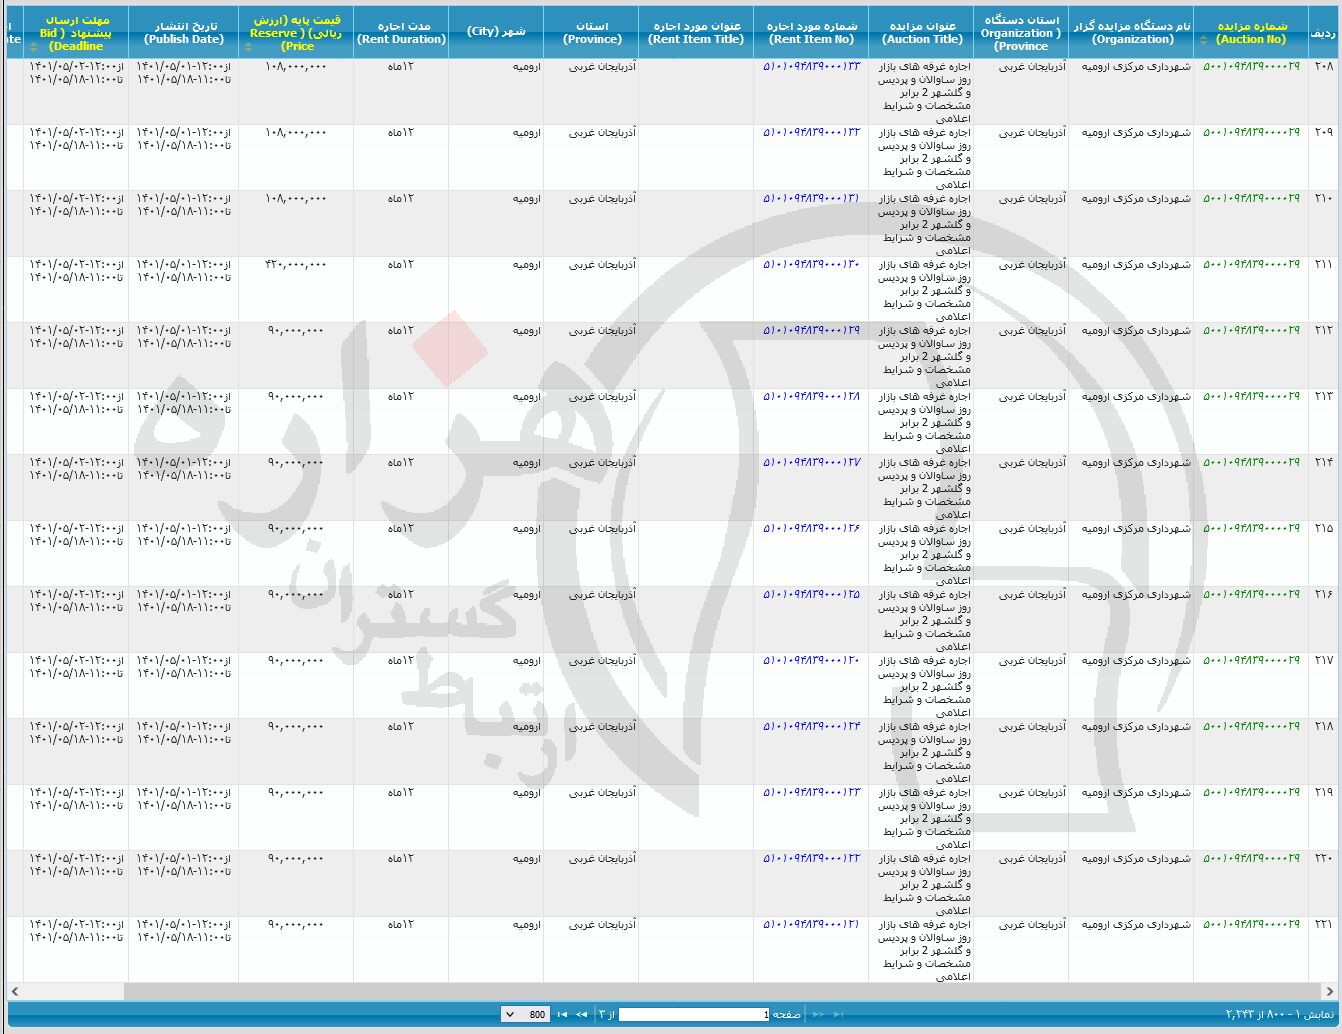The width and height of the screenshot is (1342, 1034).
Task: Select the ۹۰,۰۰۰,۰۰۰ price cell in row ۲۱۲
Action: coord(296,355)
